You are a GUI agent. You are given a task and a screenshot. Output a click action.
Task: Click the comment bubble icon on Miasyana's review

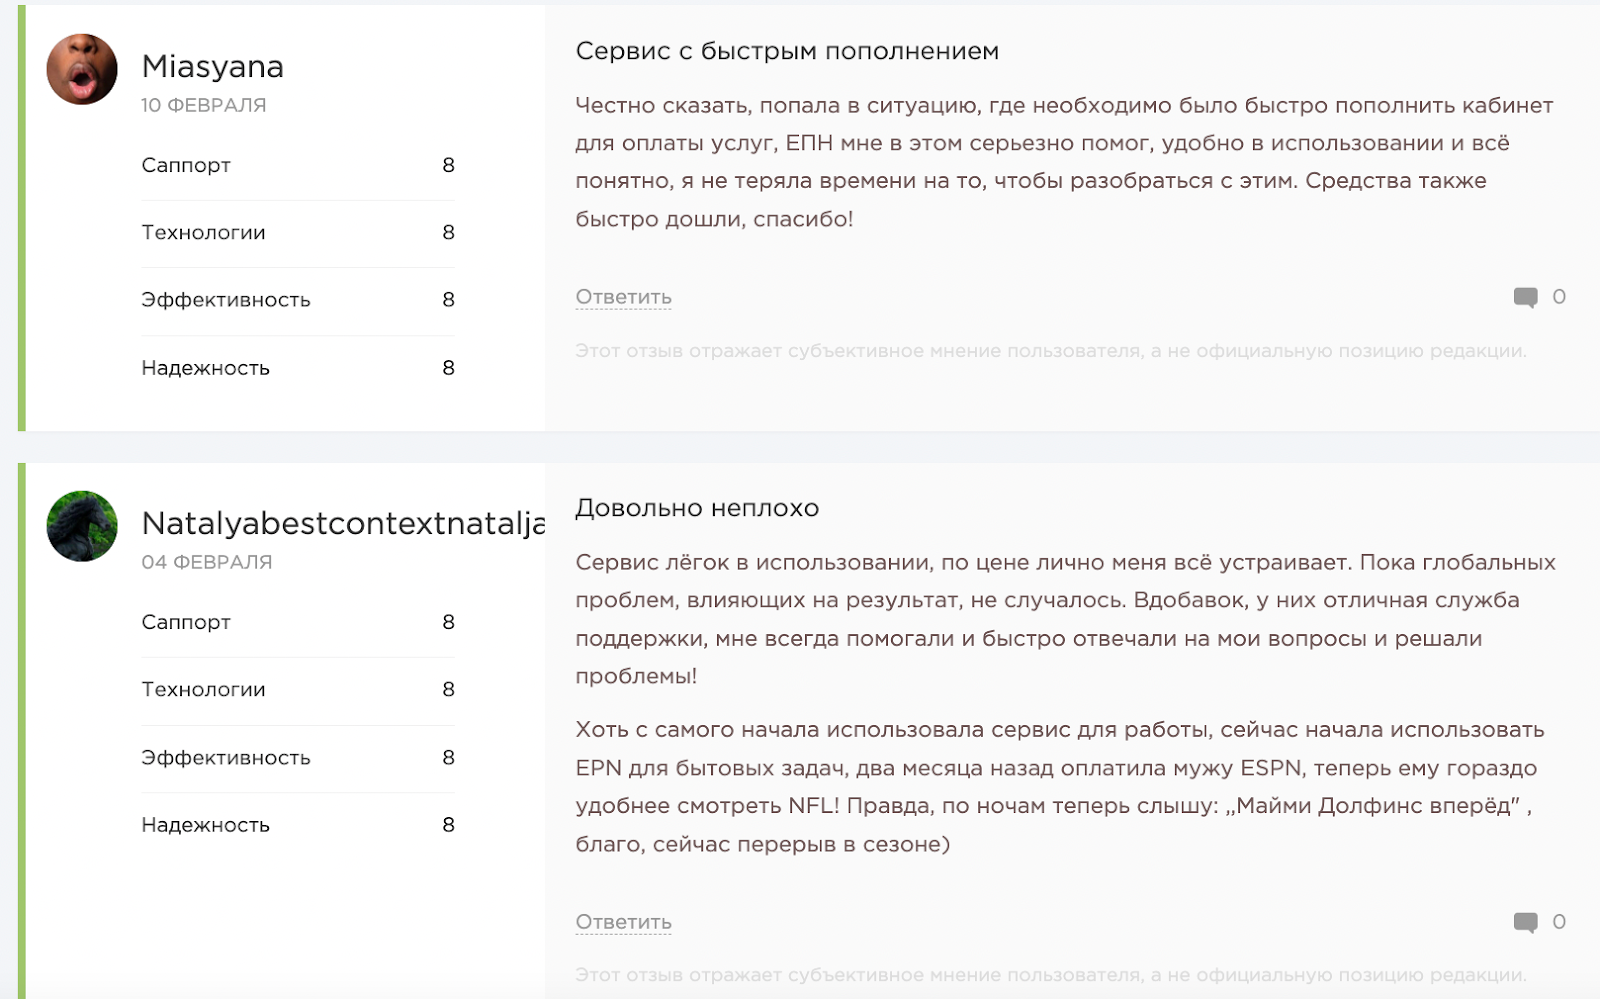point(1525,297)
